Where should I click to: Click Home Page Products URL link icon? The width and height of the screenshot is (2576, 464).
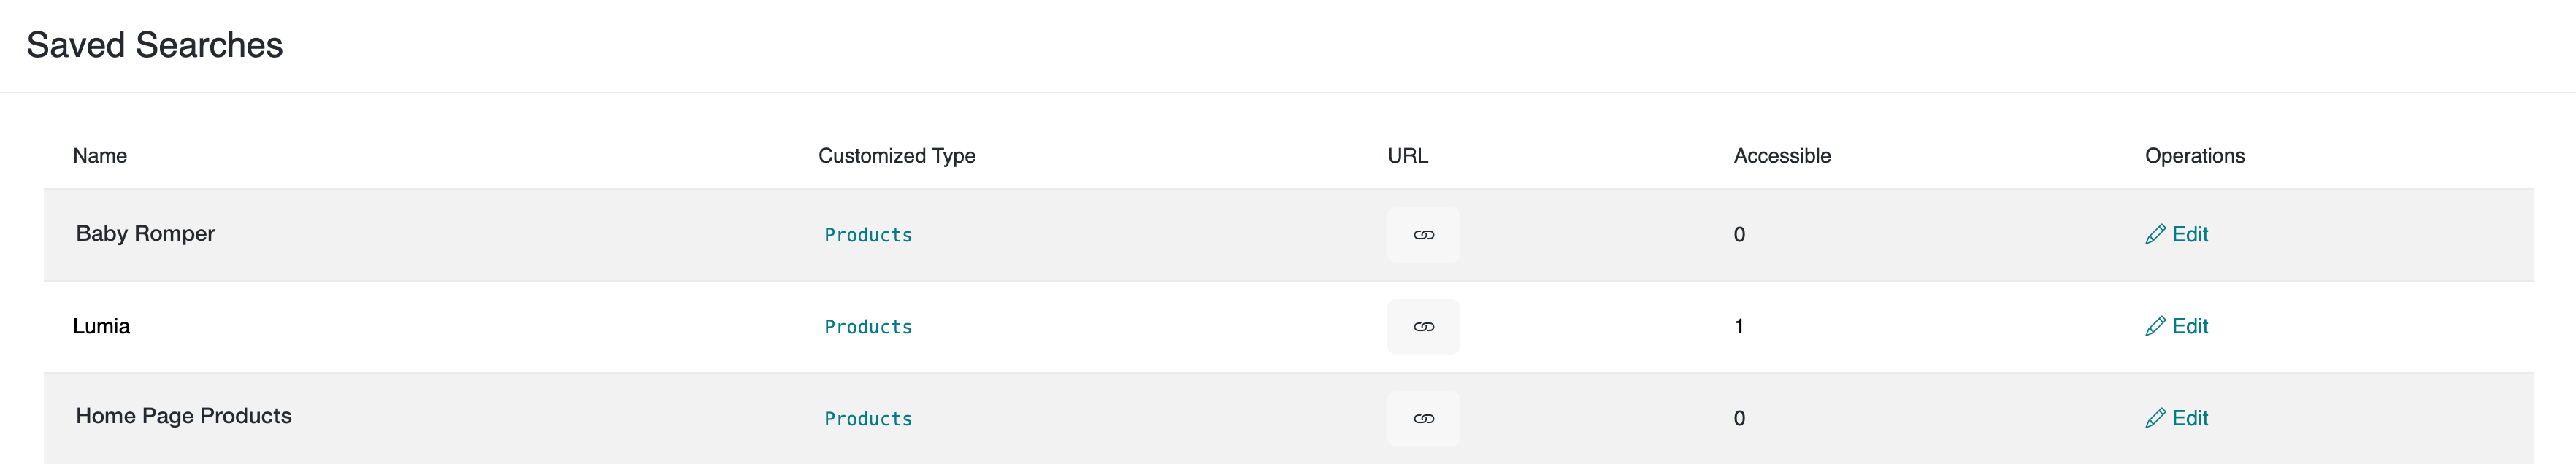[x=1423, y=419]
